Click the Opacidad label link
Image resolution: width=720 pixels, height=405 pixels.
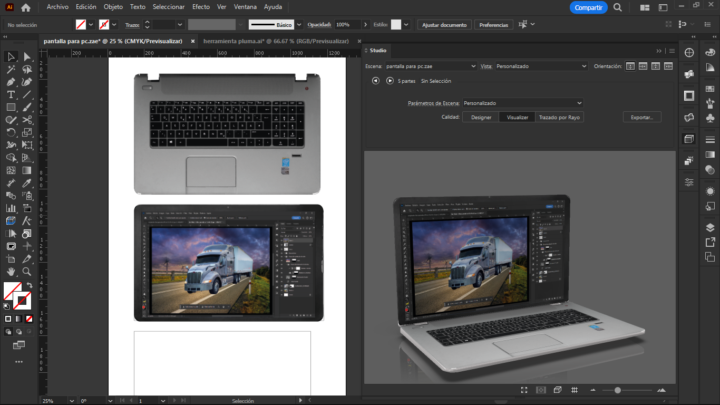pyautogui.click(x=319, y=25)
